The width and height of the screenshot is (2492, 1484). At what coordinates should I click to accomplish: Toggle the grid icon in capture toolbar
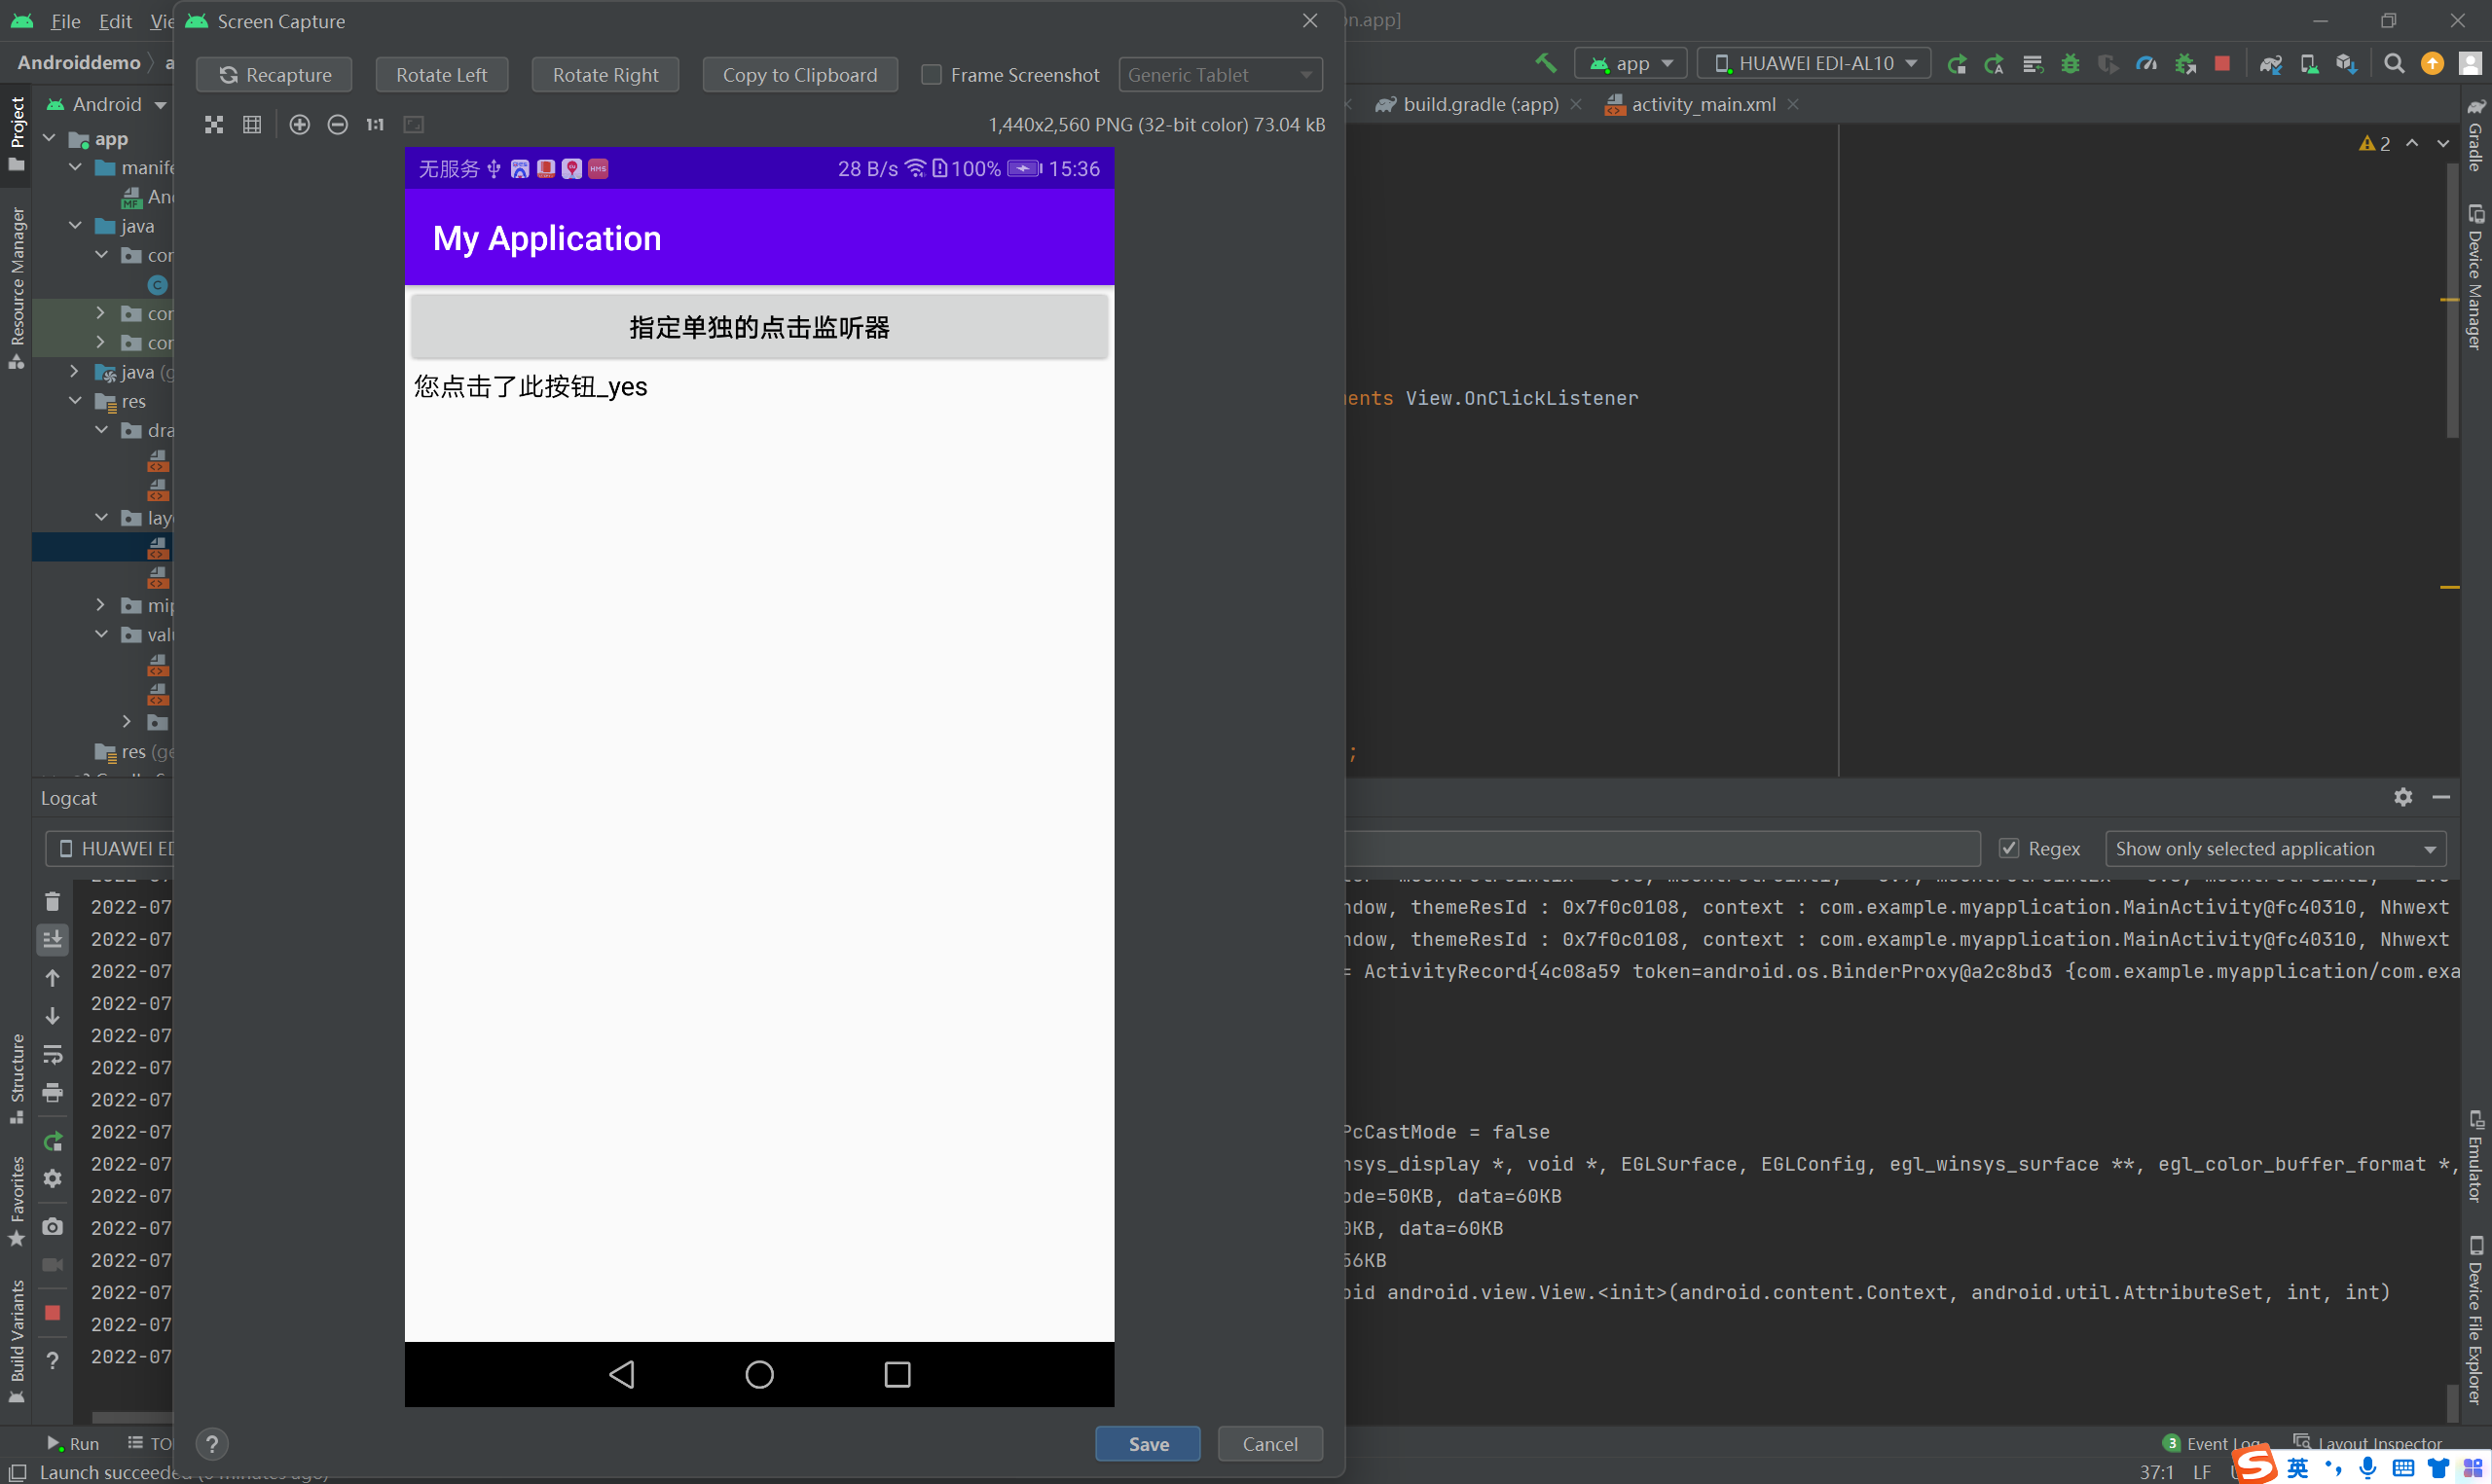252,124
